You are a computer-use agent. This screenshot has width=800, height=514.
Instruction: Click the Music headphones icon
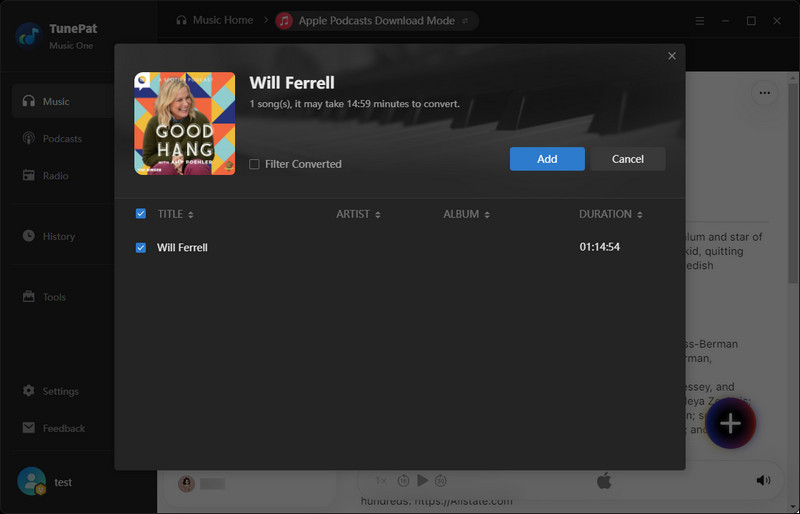29,101
